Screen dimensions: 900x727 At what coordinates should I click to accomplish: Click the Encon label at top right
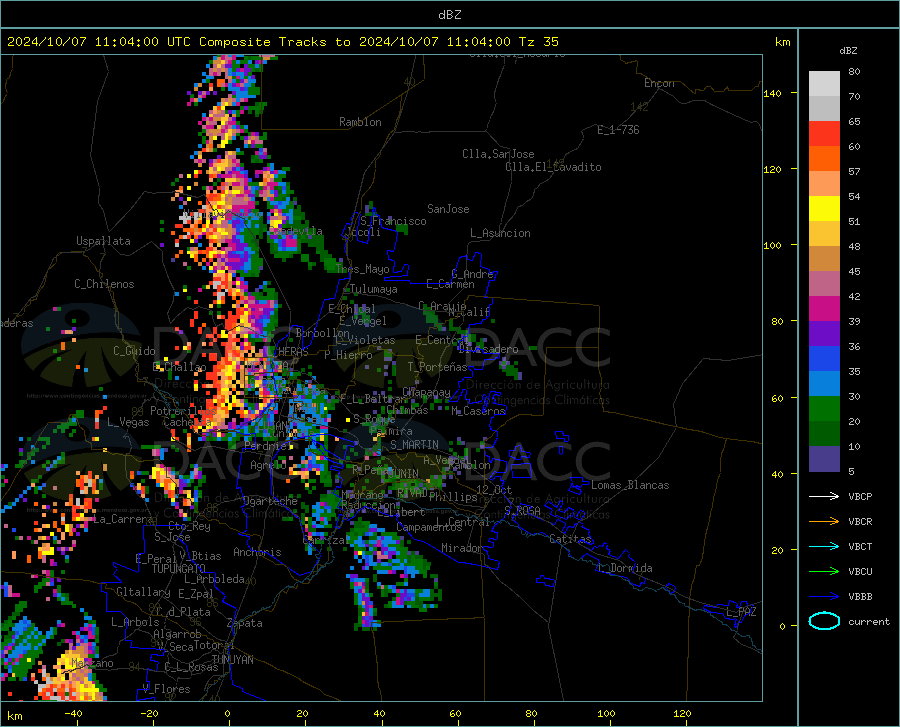pos(659,83)
